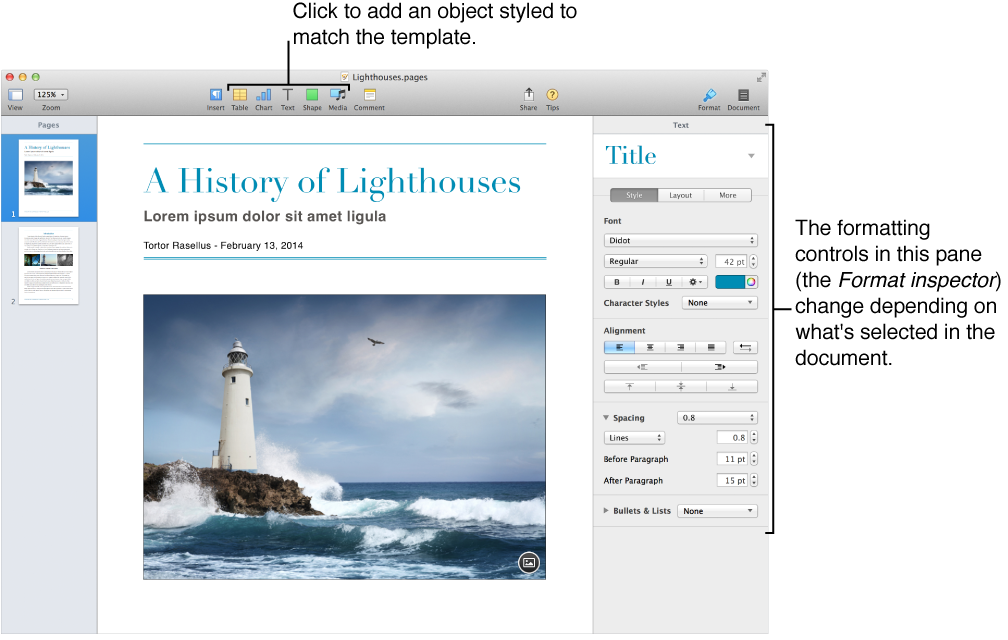This screenshot has width=1008, height=640.
Task: Apply italic formatting
Action: pyautogui.click(x=642, y=282)
